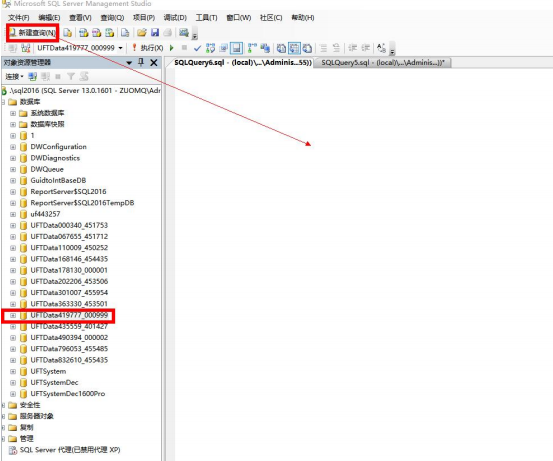Click inside the SQLQuery6 editor area
Viewport: 553px width, 461px height.
(x=363, y=265)
